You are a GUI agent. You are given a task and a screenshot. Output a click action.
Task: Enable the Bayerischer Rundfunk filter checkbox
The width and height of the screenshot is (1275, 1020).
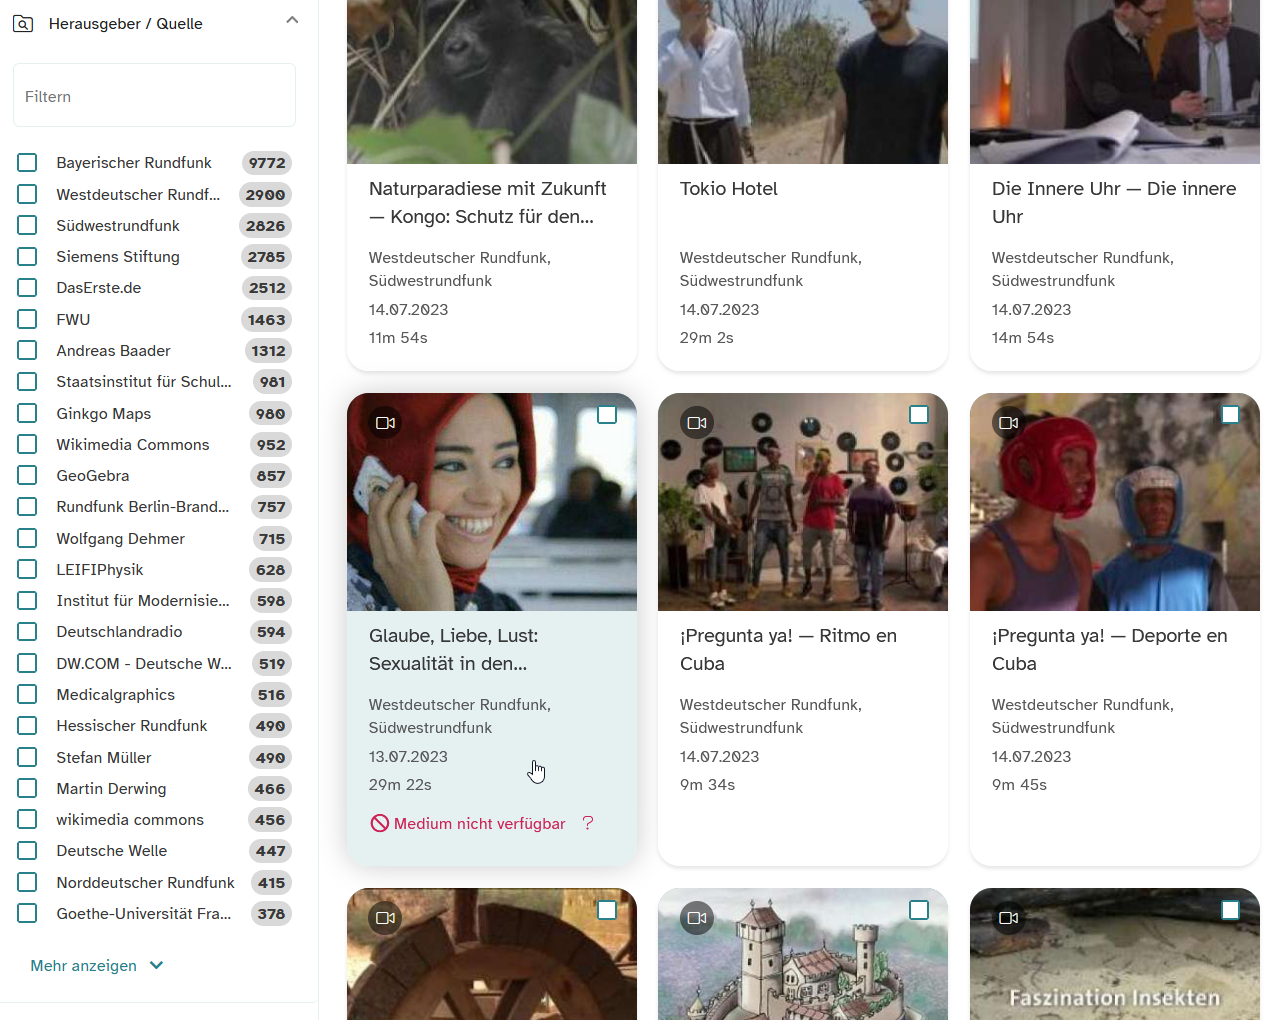27,163
